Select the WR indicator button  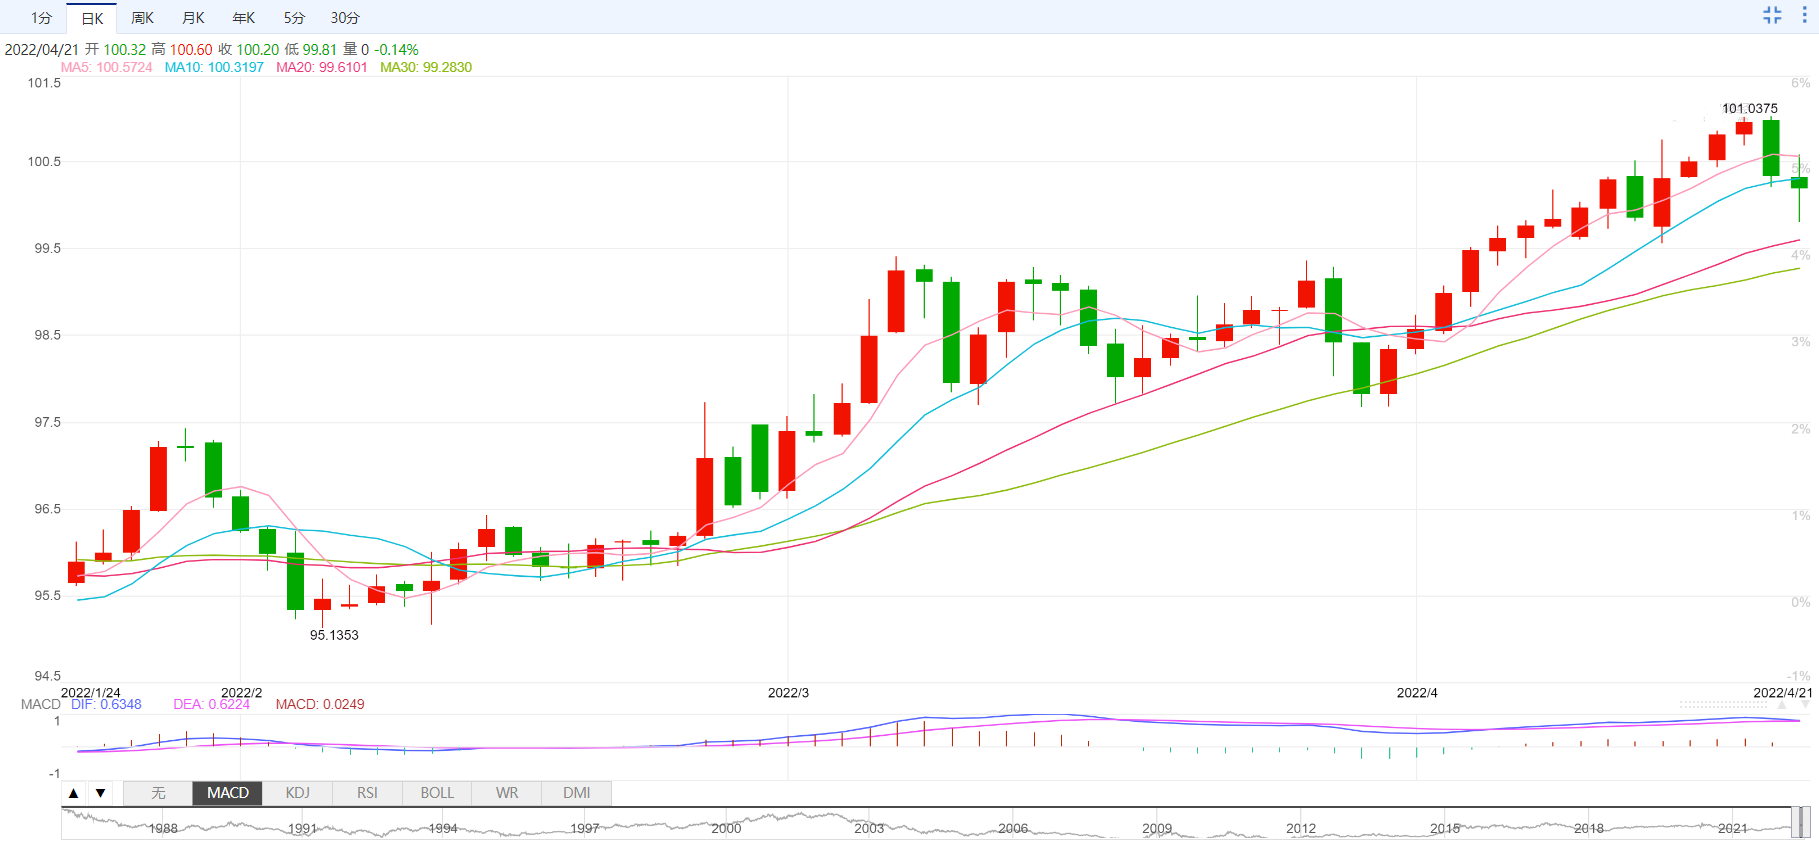pyautogui.click(x=507, y=793)
